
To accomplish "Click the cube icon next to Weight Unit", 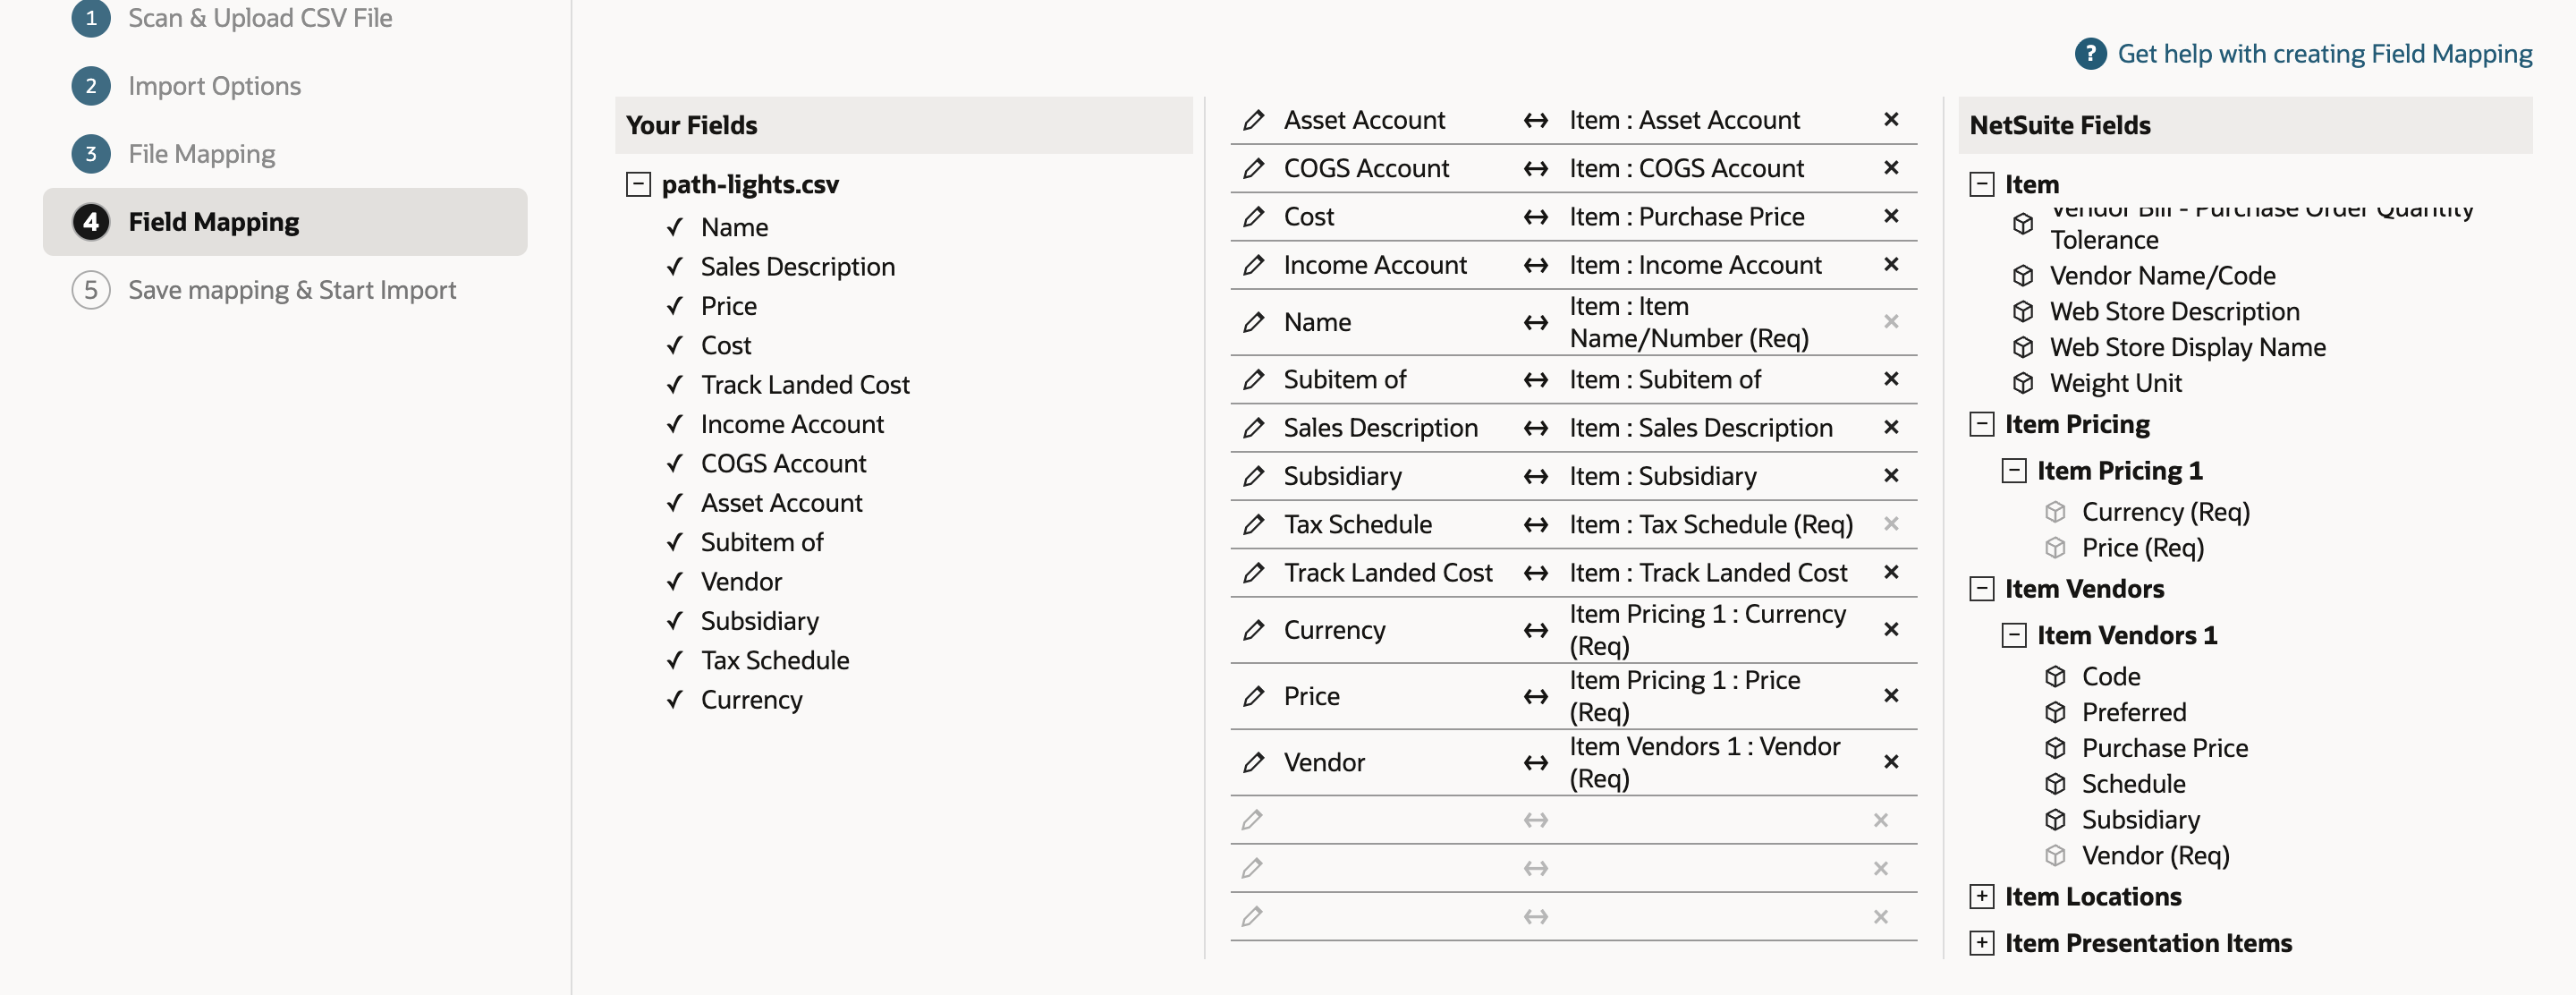I will click(2022, 383).
